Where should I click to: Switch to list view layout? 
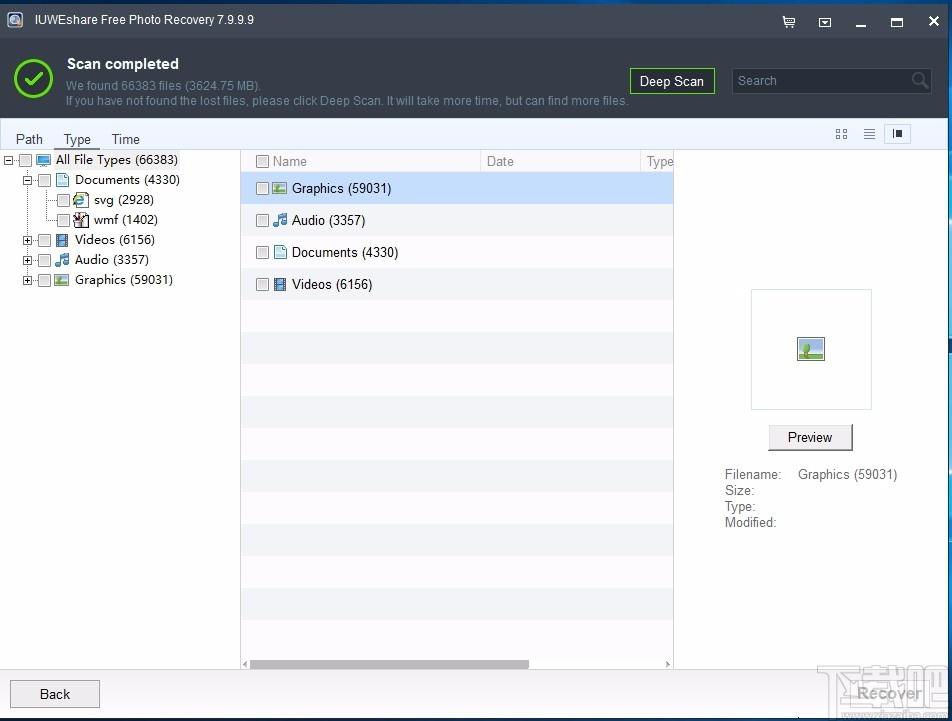tap(869, 134)
